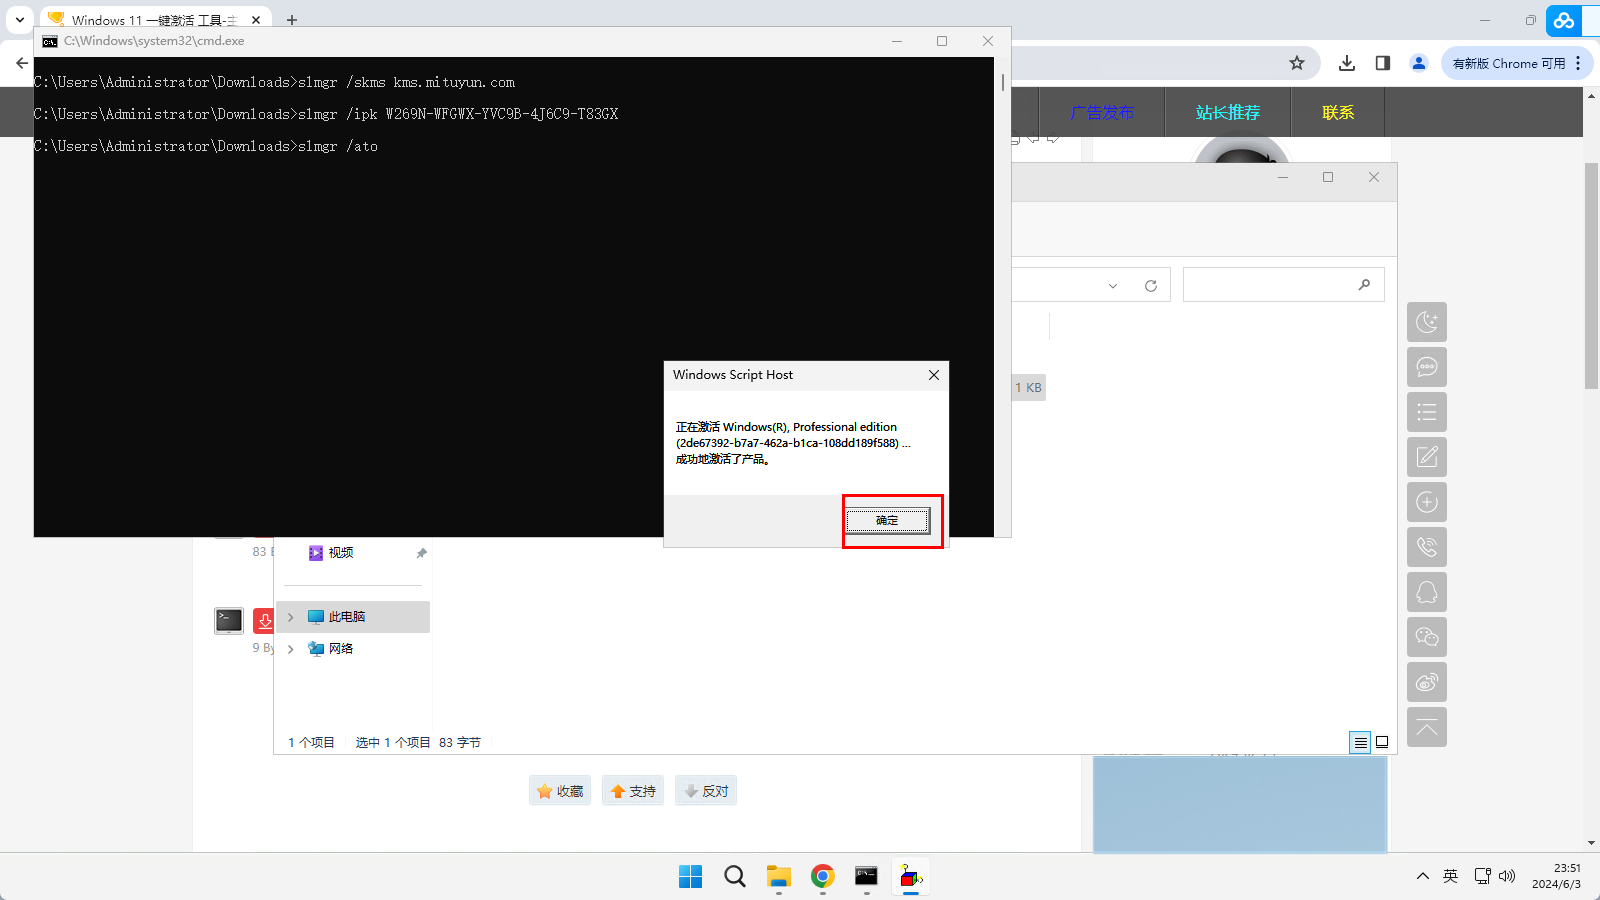Open the Chrome profile avatar
1600x900 pixels.
coord(1419,63)
